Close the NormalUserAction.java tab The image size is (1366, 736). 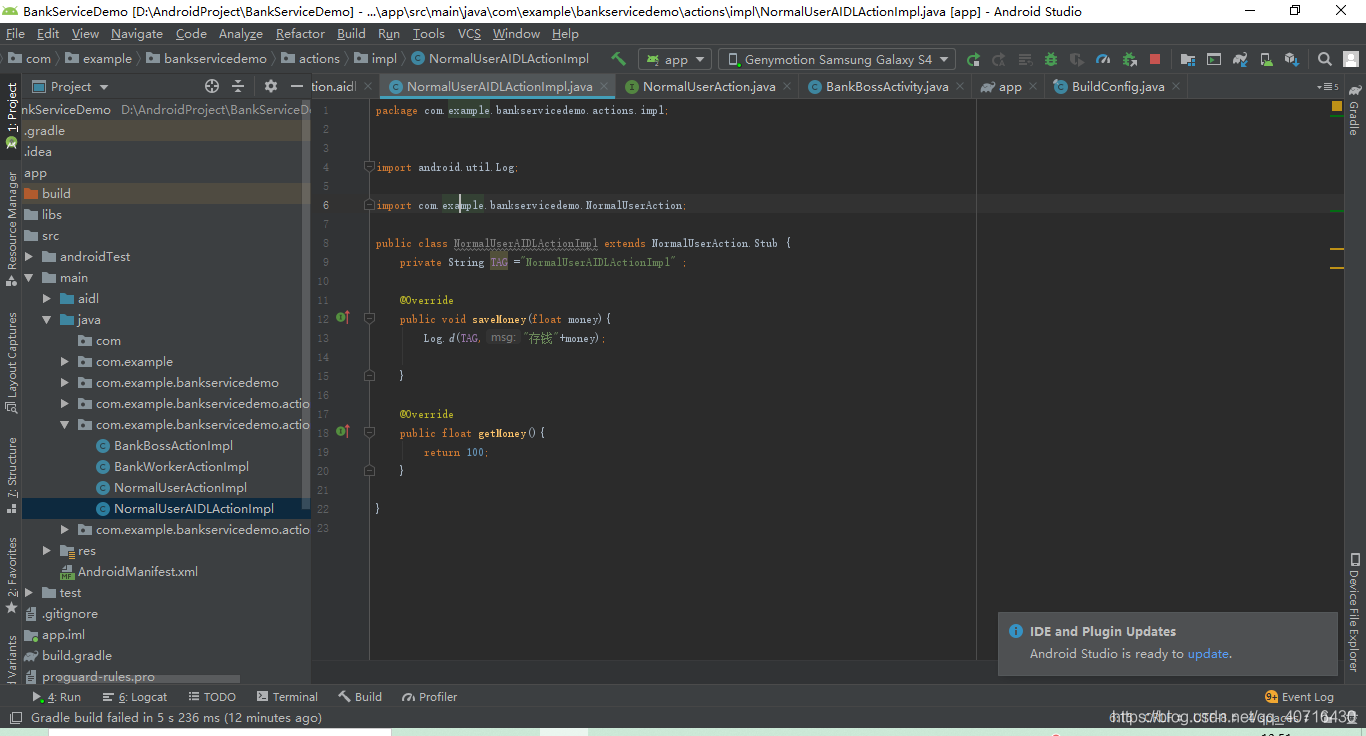(786, 87)
